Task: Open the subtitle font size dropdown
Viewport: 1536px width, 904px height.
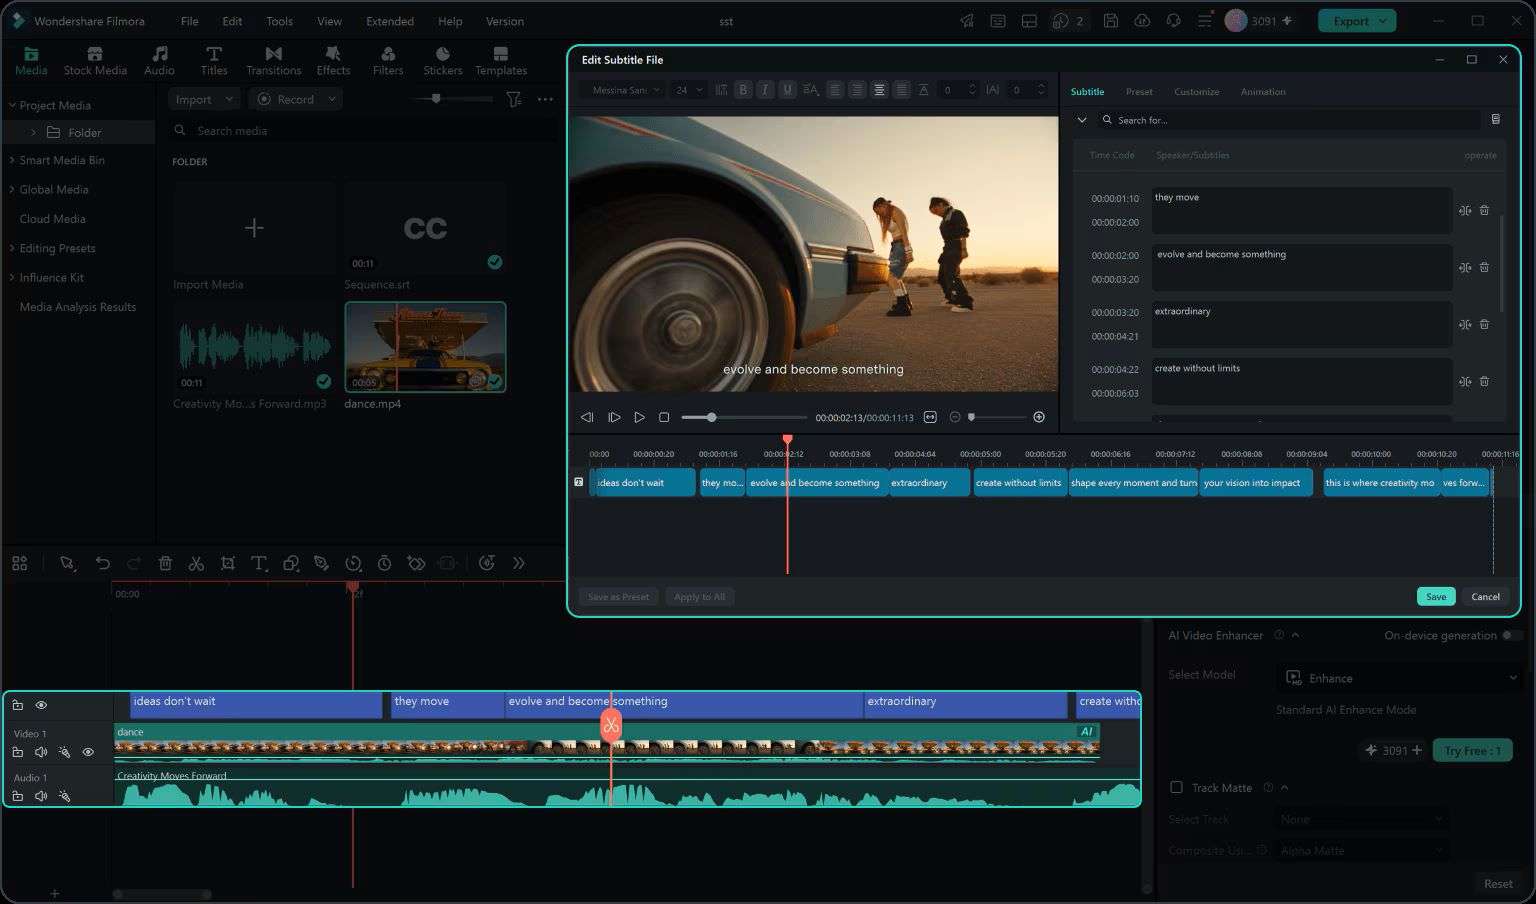Action: [687, 90]
